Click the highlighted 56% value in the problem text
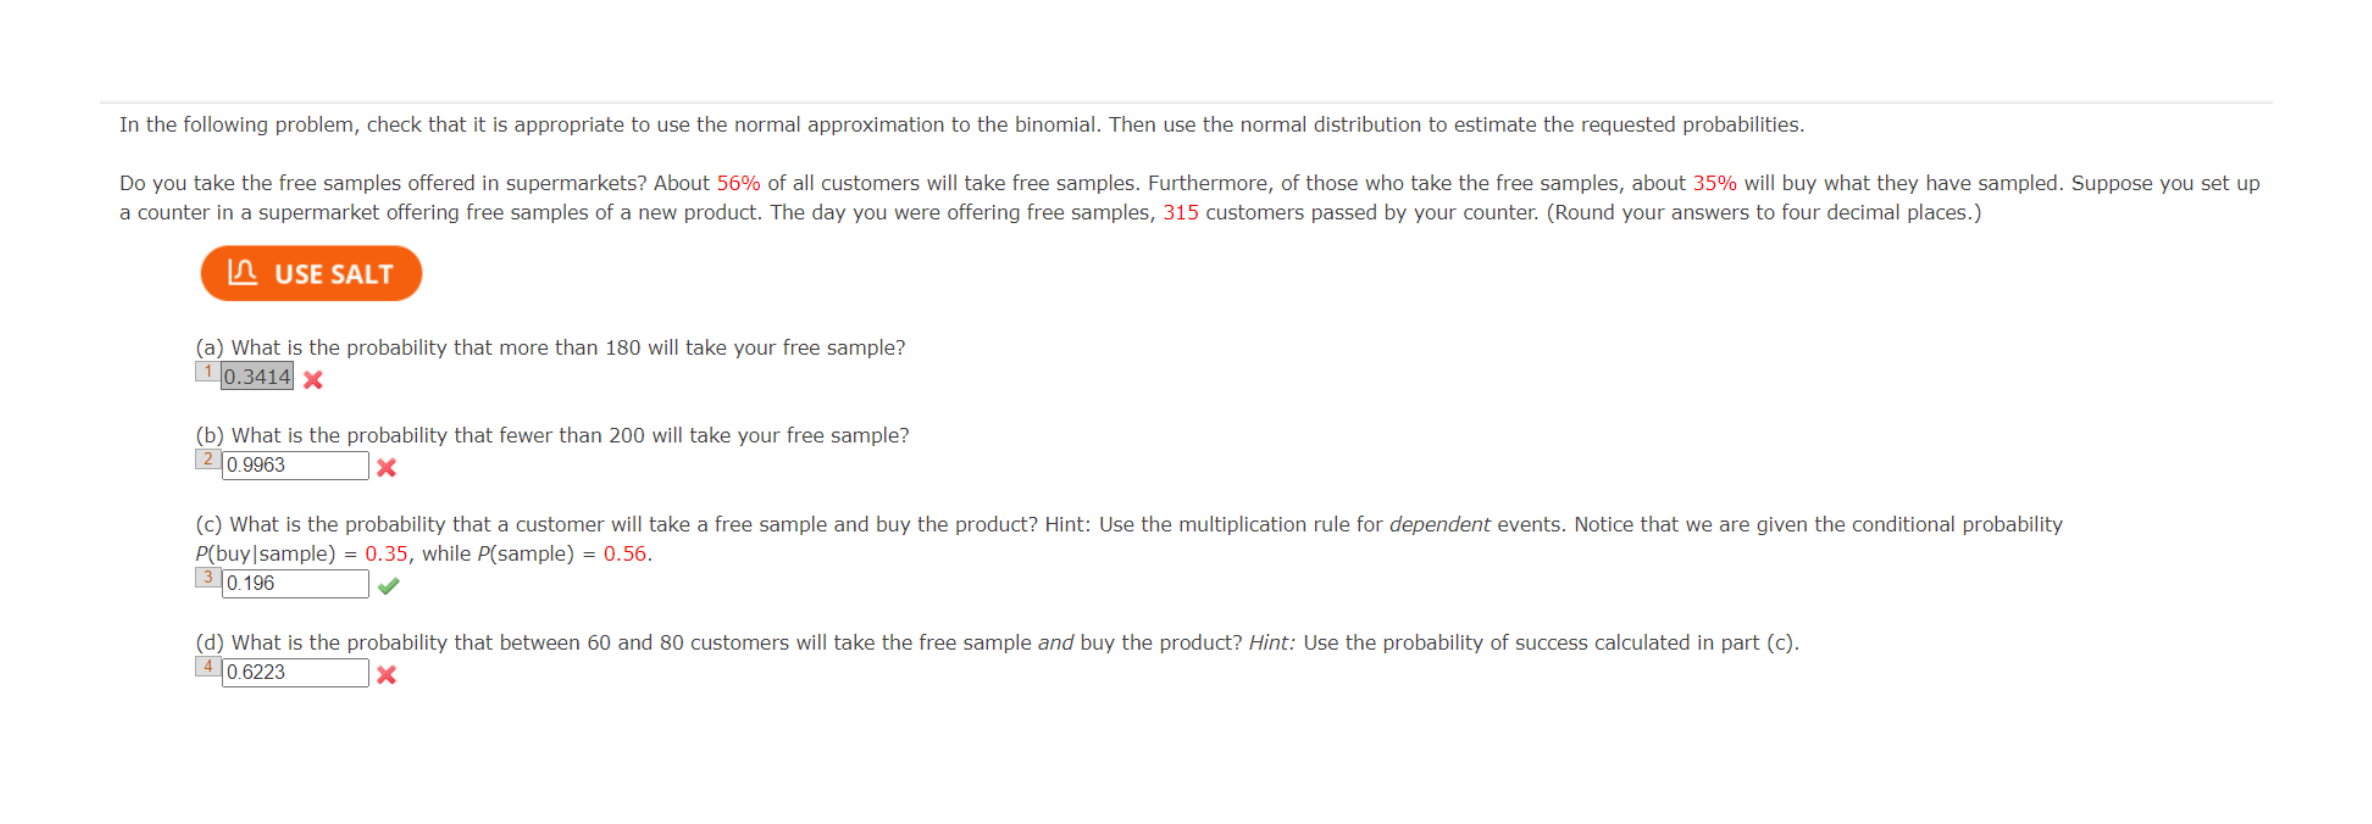 [x=738, y=183]
